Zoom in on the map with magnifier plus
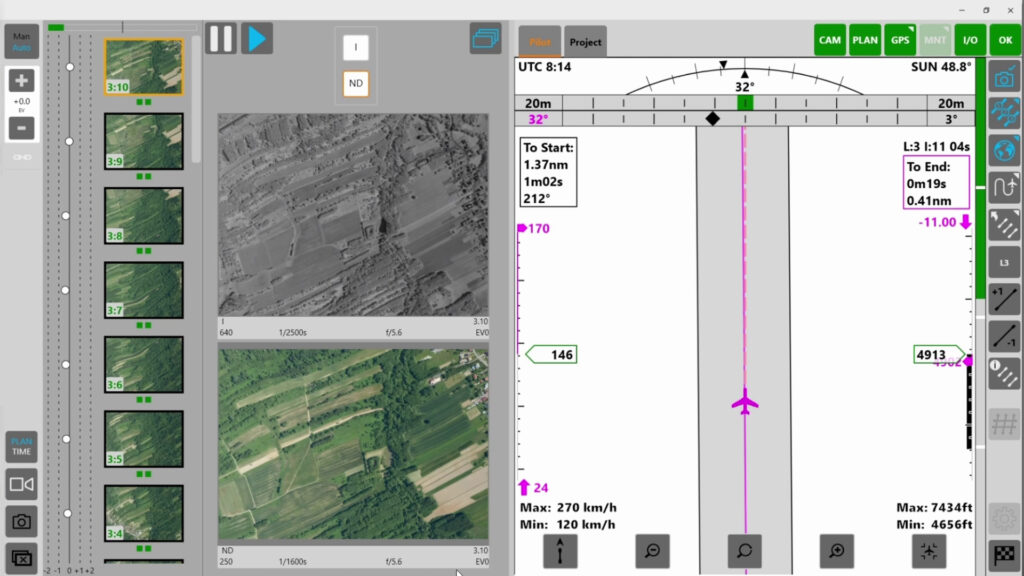 [x=837, y=551]
